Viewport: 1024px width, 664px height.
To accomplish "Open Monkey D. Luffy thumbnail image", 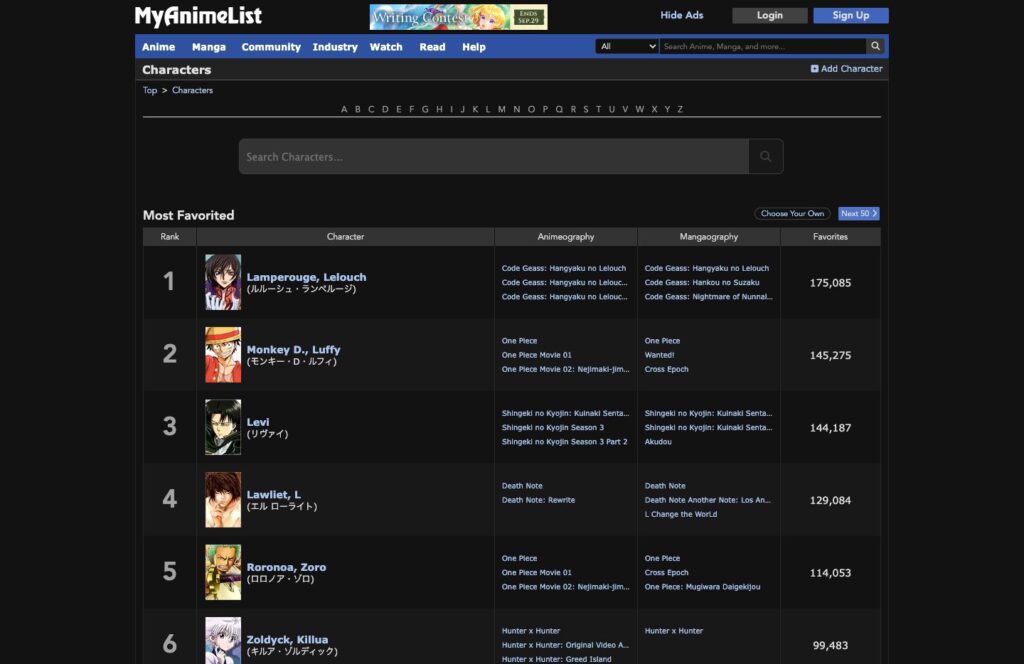I will [223, 355].
